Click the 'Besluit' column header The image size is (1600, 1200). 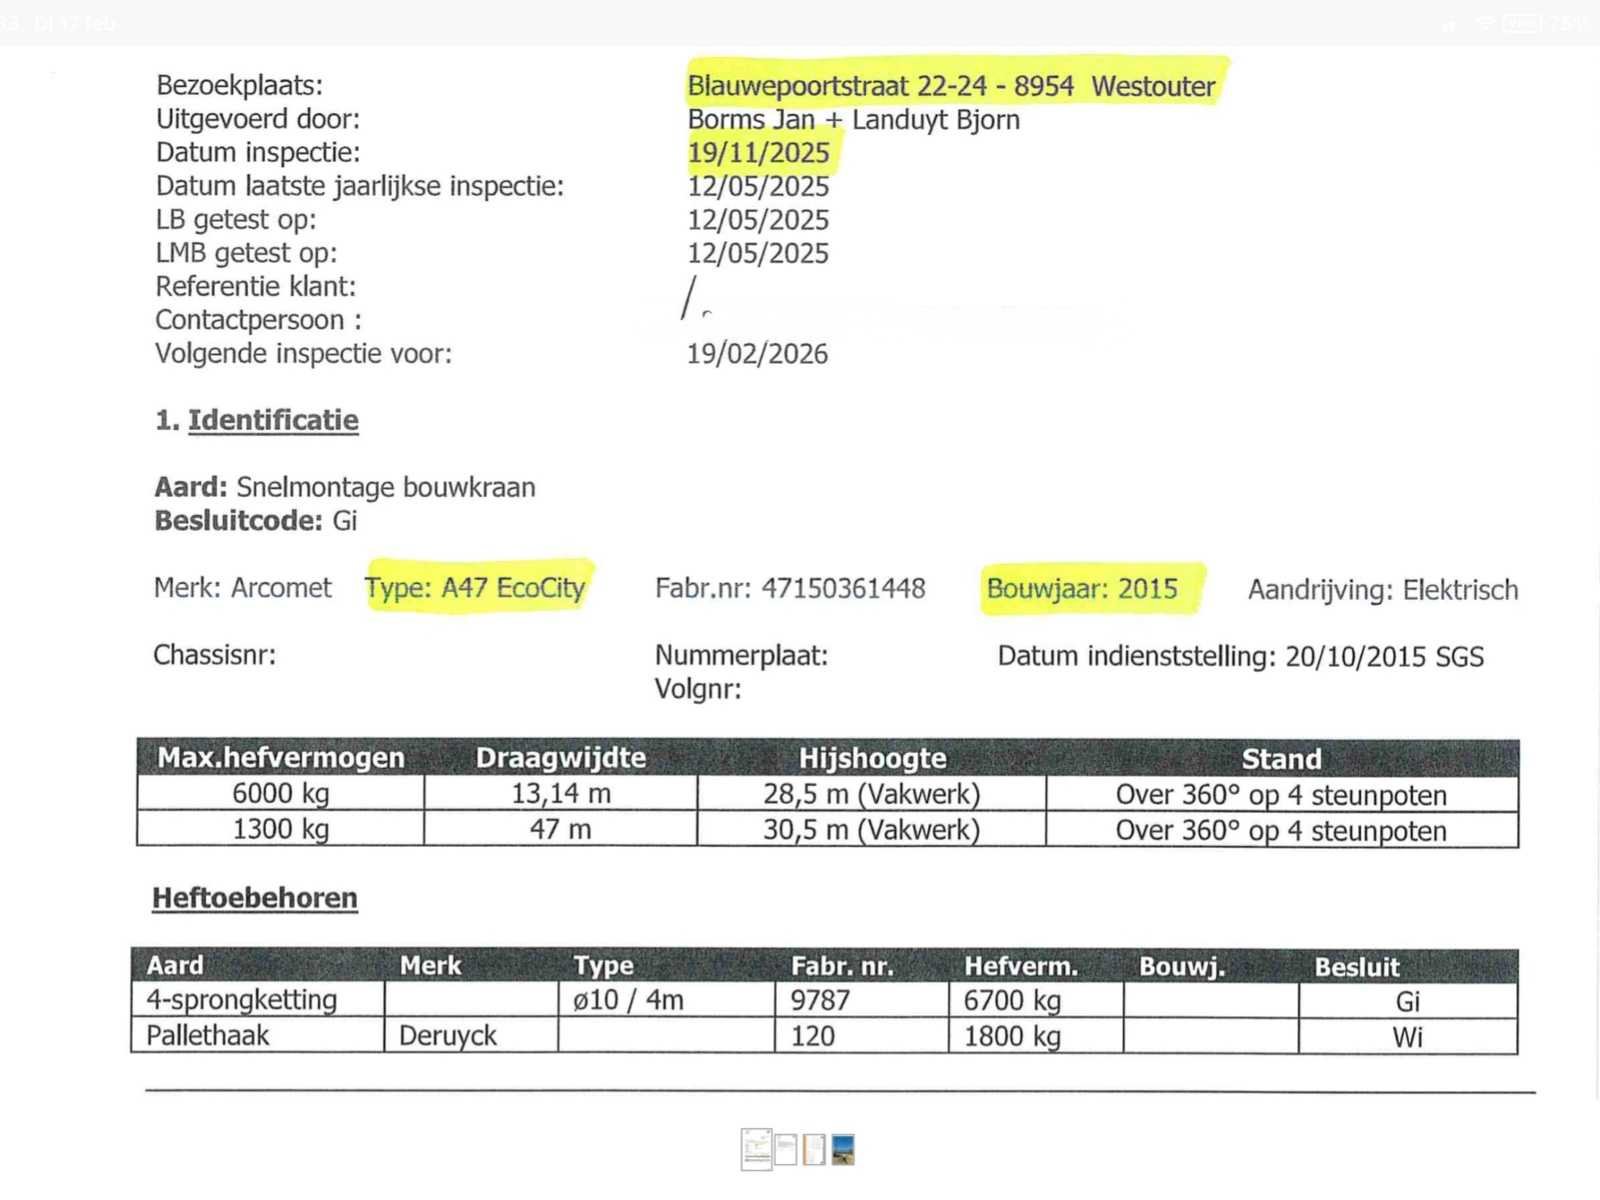click(1357, 967)
